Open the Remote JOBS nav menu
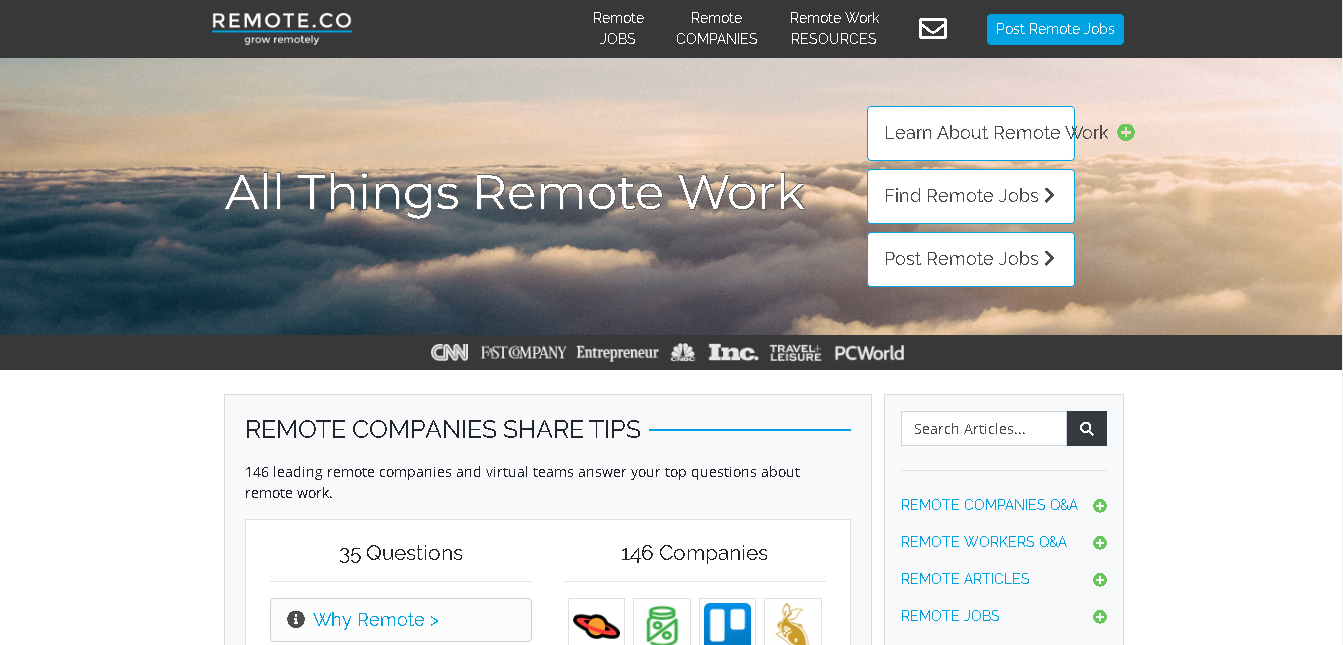The width and height of the screenshot is (1343, 645). [618, 28]
